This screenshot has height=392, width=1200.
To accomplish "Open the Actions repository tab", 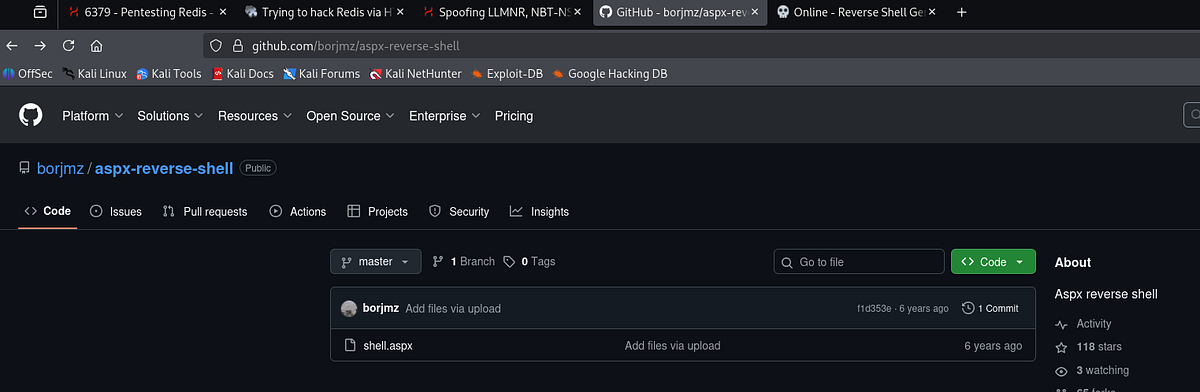I will (298, 211).
